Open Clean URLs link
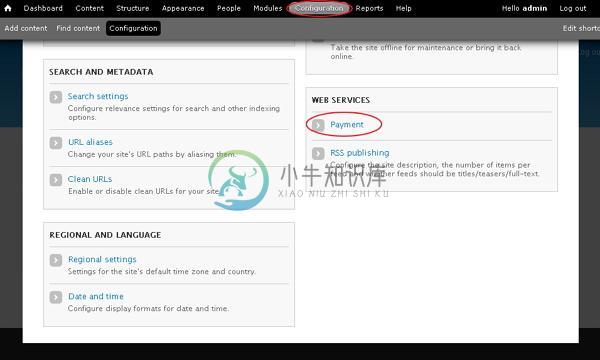 click(x=90, y=179)
